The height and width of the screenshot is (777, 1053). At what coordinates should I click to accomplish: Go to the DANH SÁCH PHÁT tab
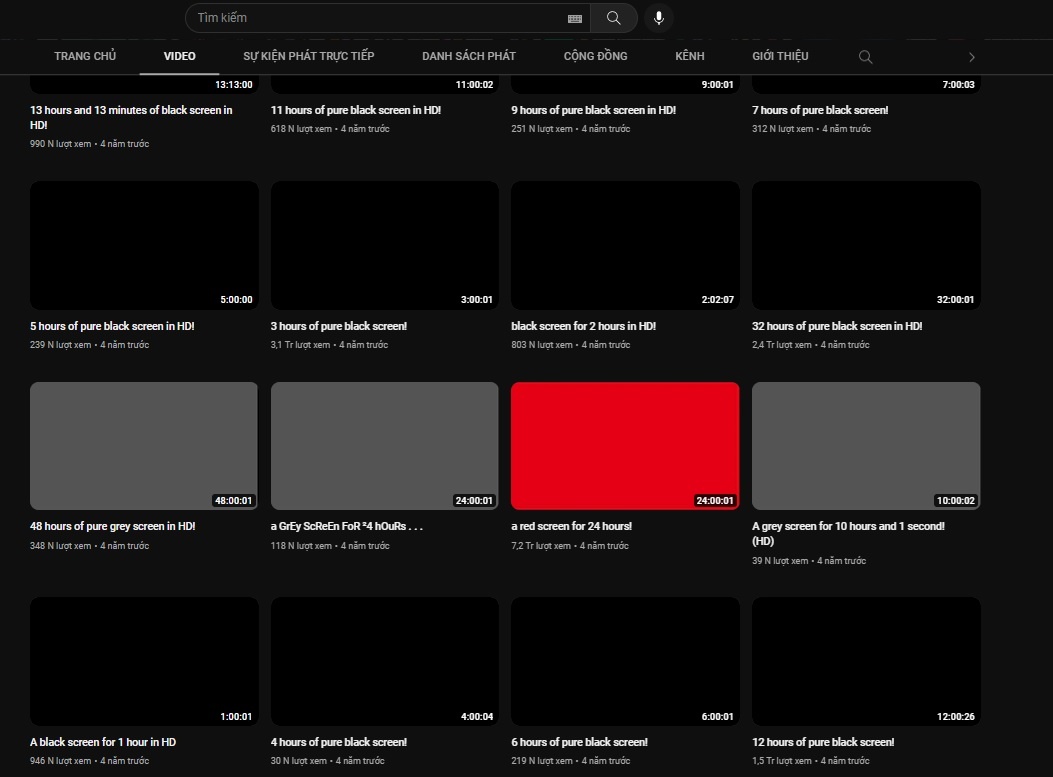point(469,56)
